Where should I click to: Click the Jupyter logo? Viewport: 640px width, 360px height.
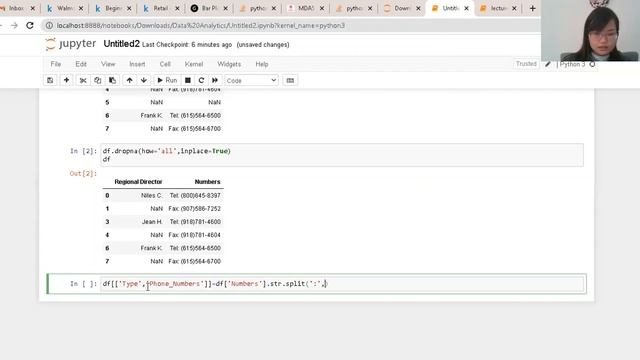[71, 44]
